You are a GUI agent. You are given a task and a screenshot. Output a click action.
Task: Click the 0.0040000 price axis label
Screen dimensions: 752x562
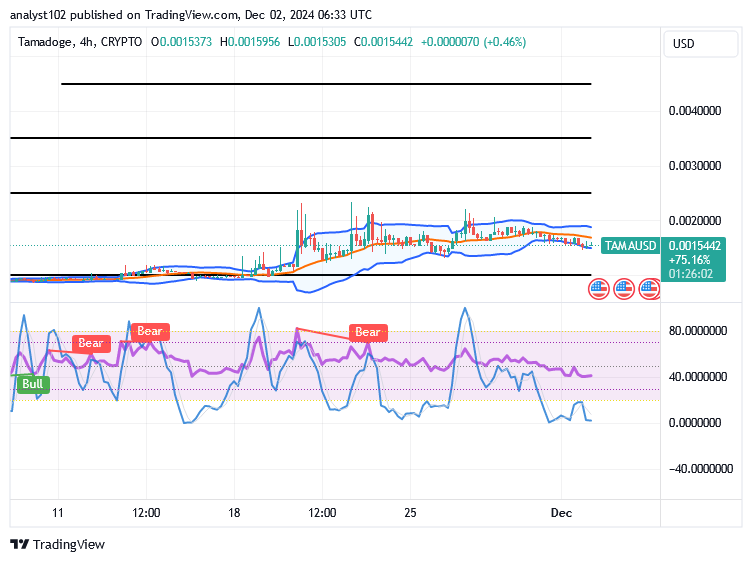695,111
